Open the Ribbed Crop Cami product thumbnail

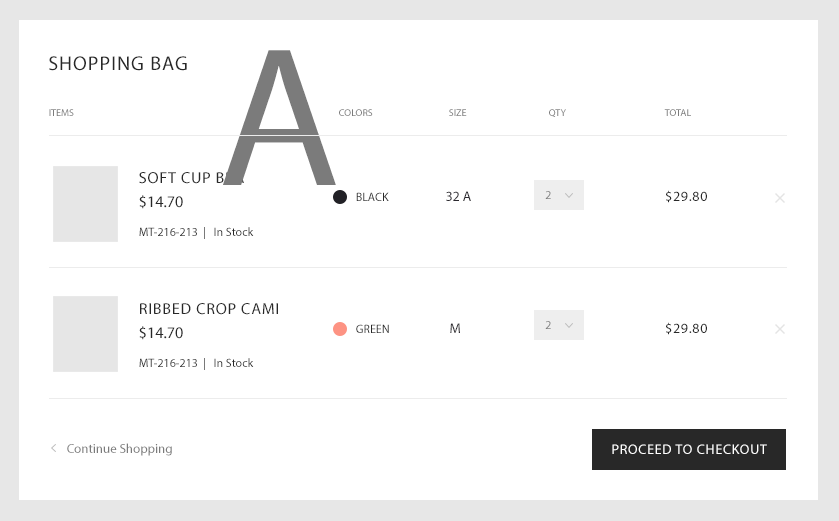(85, 334)
